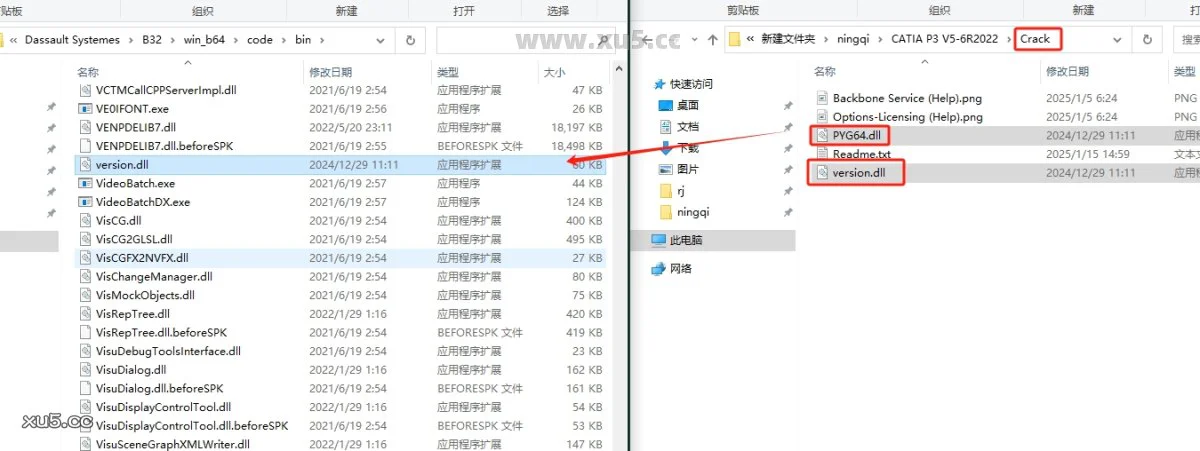Open 网络 (Network) in the navigation pane
This screenshot has width=1200, height=451.
(x=680, y=268)
